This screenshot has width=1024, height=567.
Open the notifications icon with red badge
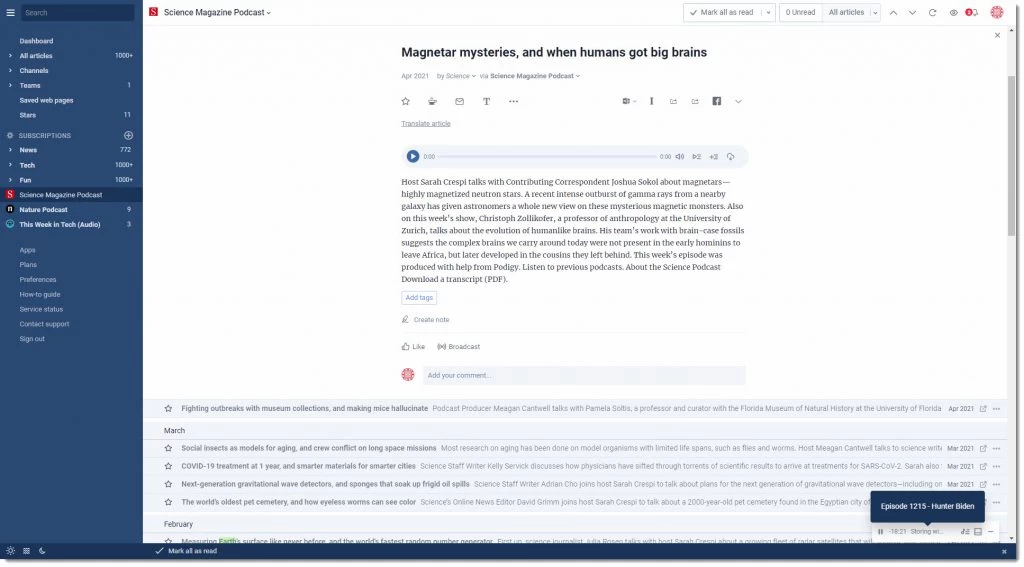coord(972,12)
